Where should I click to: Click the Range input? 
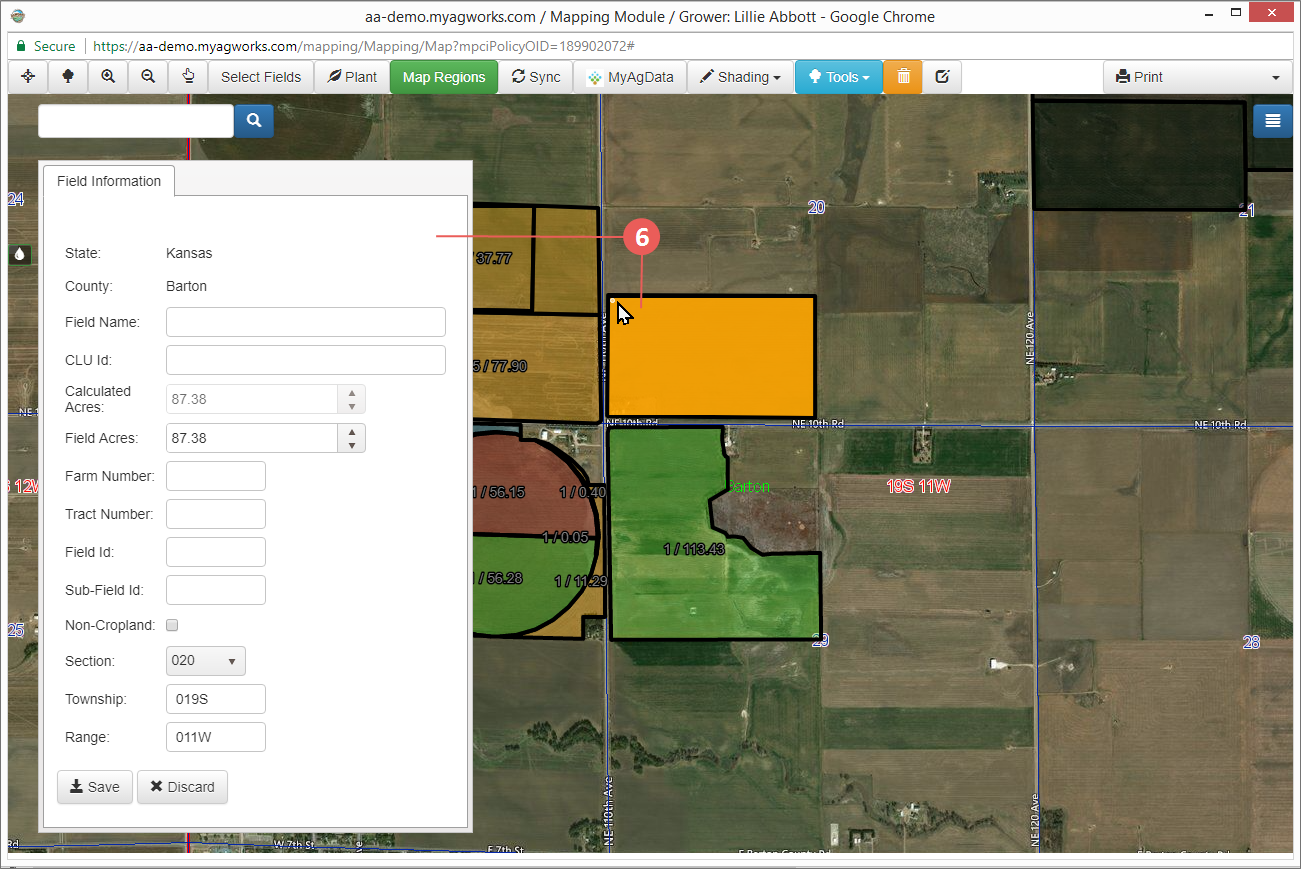216,737
